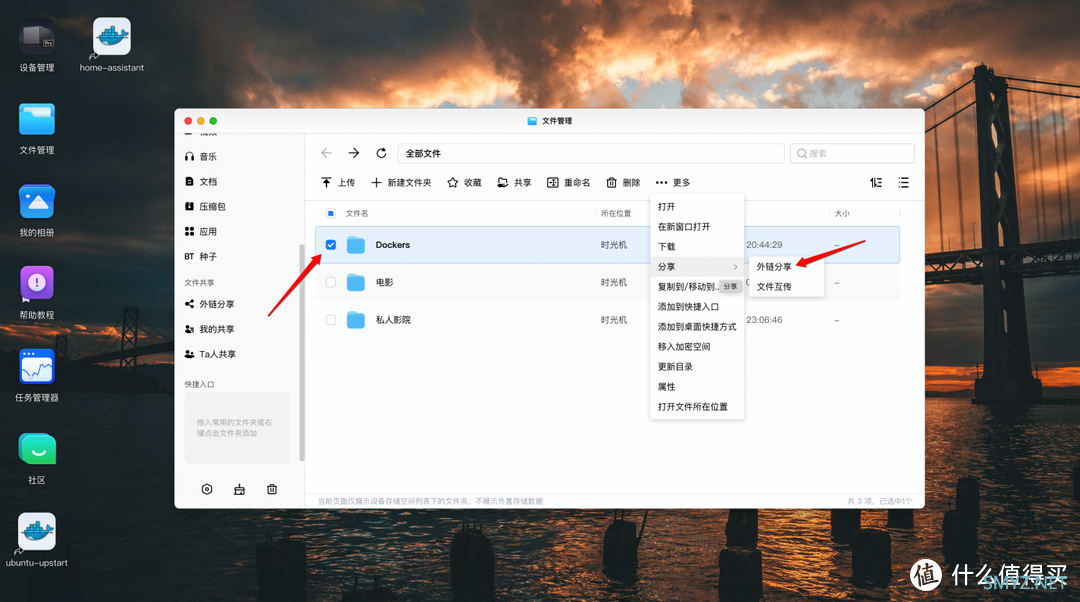This screenshot has width=1080, height=602.
Task: Open the 我的相册 desktop icon
Action: coord(37,203)
